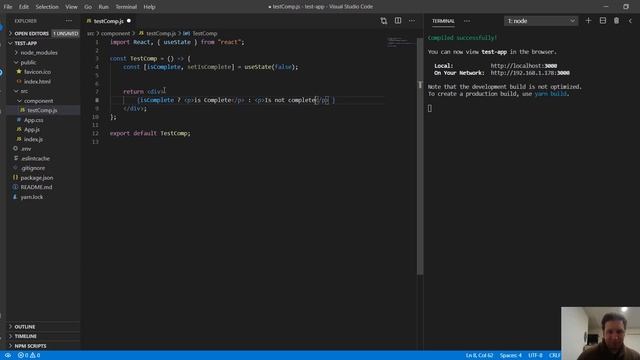Viewport: 640px width, 360px height.
Task: Open the Help menu
Action: (x=149, y=7)
